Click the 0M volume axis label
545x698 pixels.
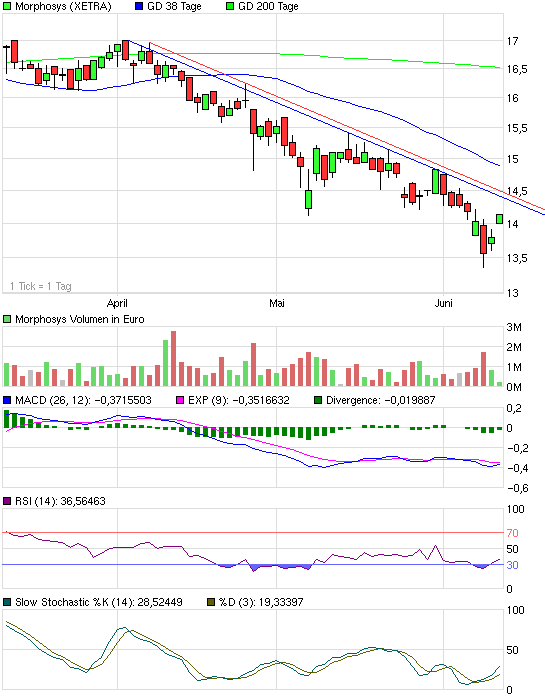coord(514,387)
